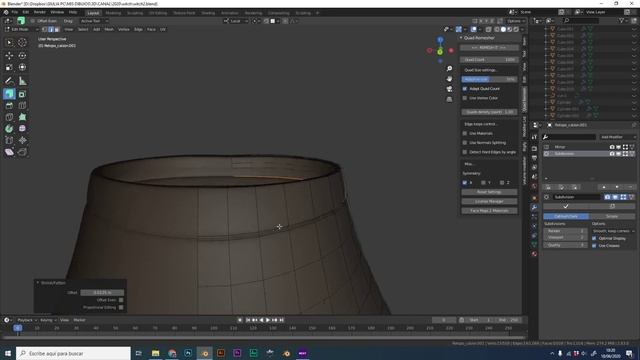This screenshot has height=360, width=640.
Task: Open the Edit Mode dropdown
Action: tap(21, 29)
